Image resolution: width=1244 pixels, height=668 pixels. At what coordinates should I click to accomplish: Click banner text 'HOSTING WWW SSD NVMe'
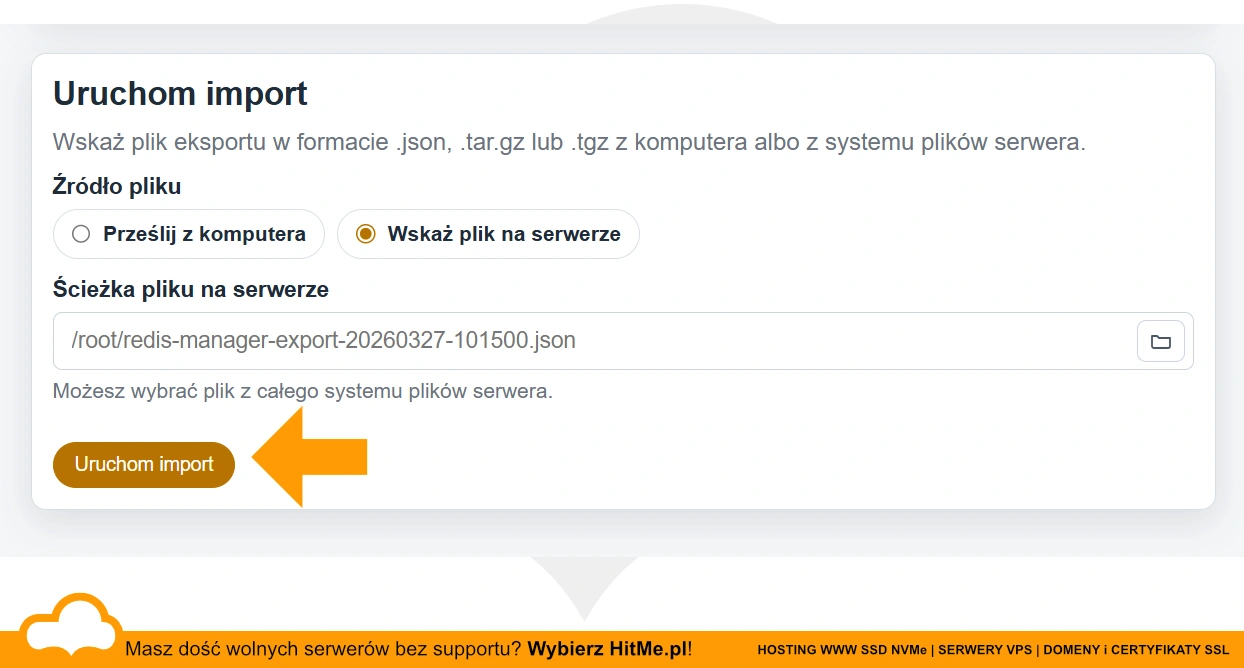(x=842, y=650)
